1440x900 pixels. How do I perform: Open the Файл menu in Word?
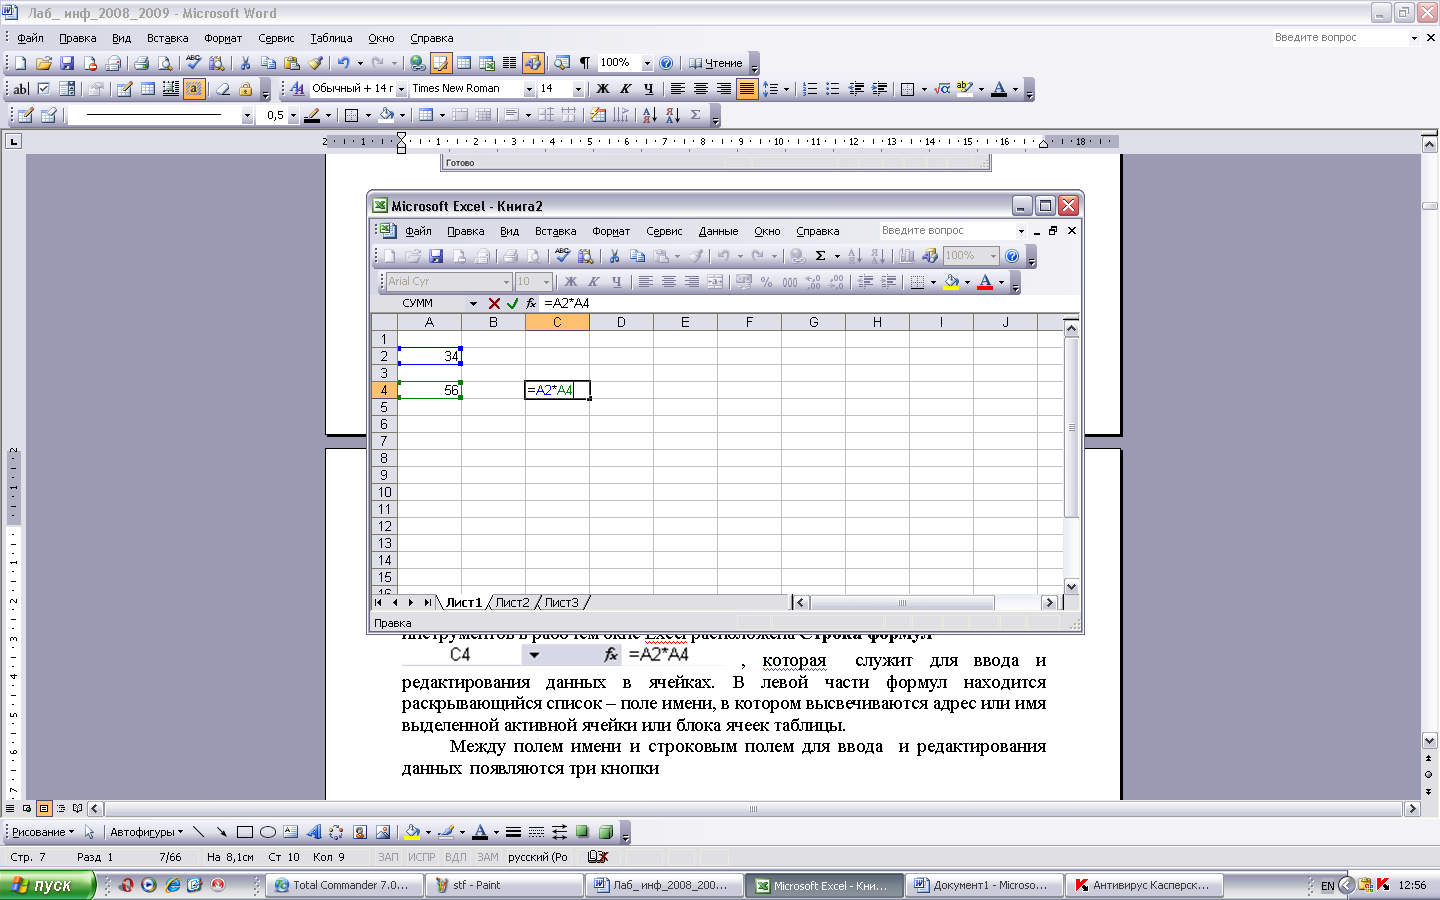(x=30, y=38)
